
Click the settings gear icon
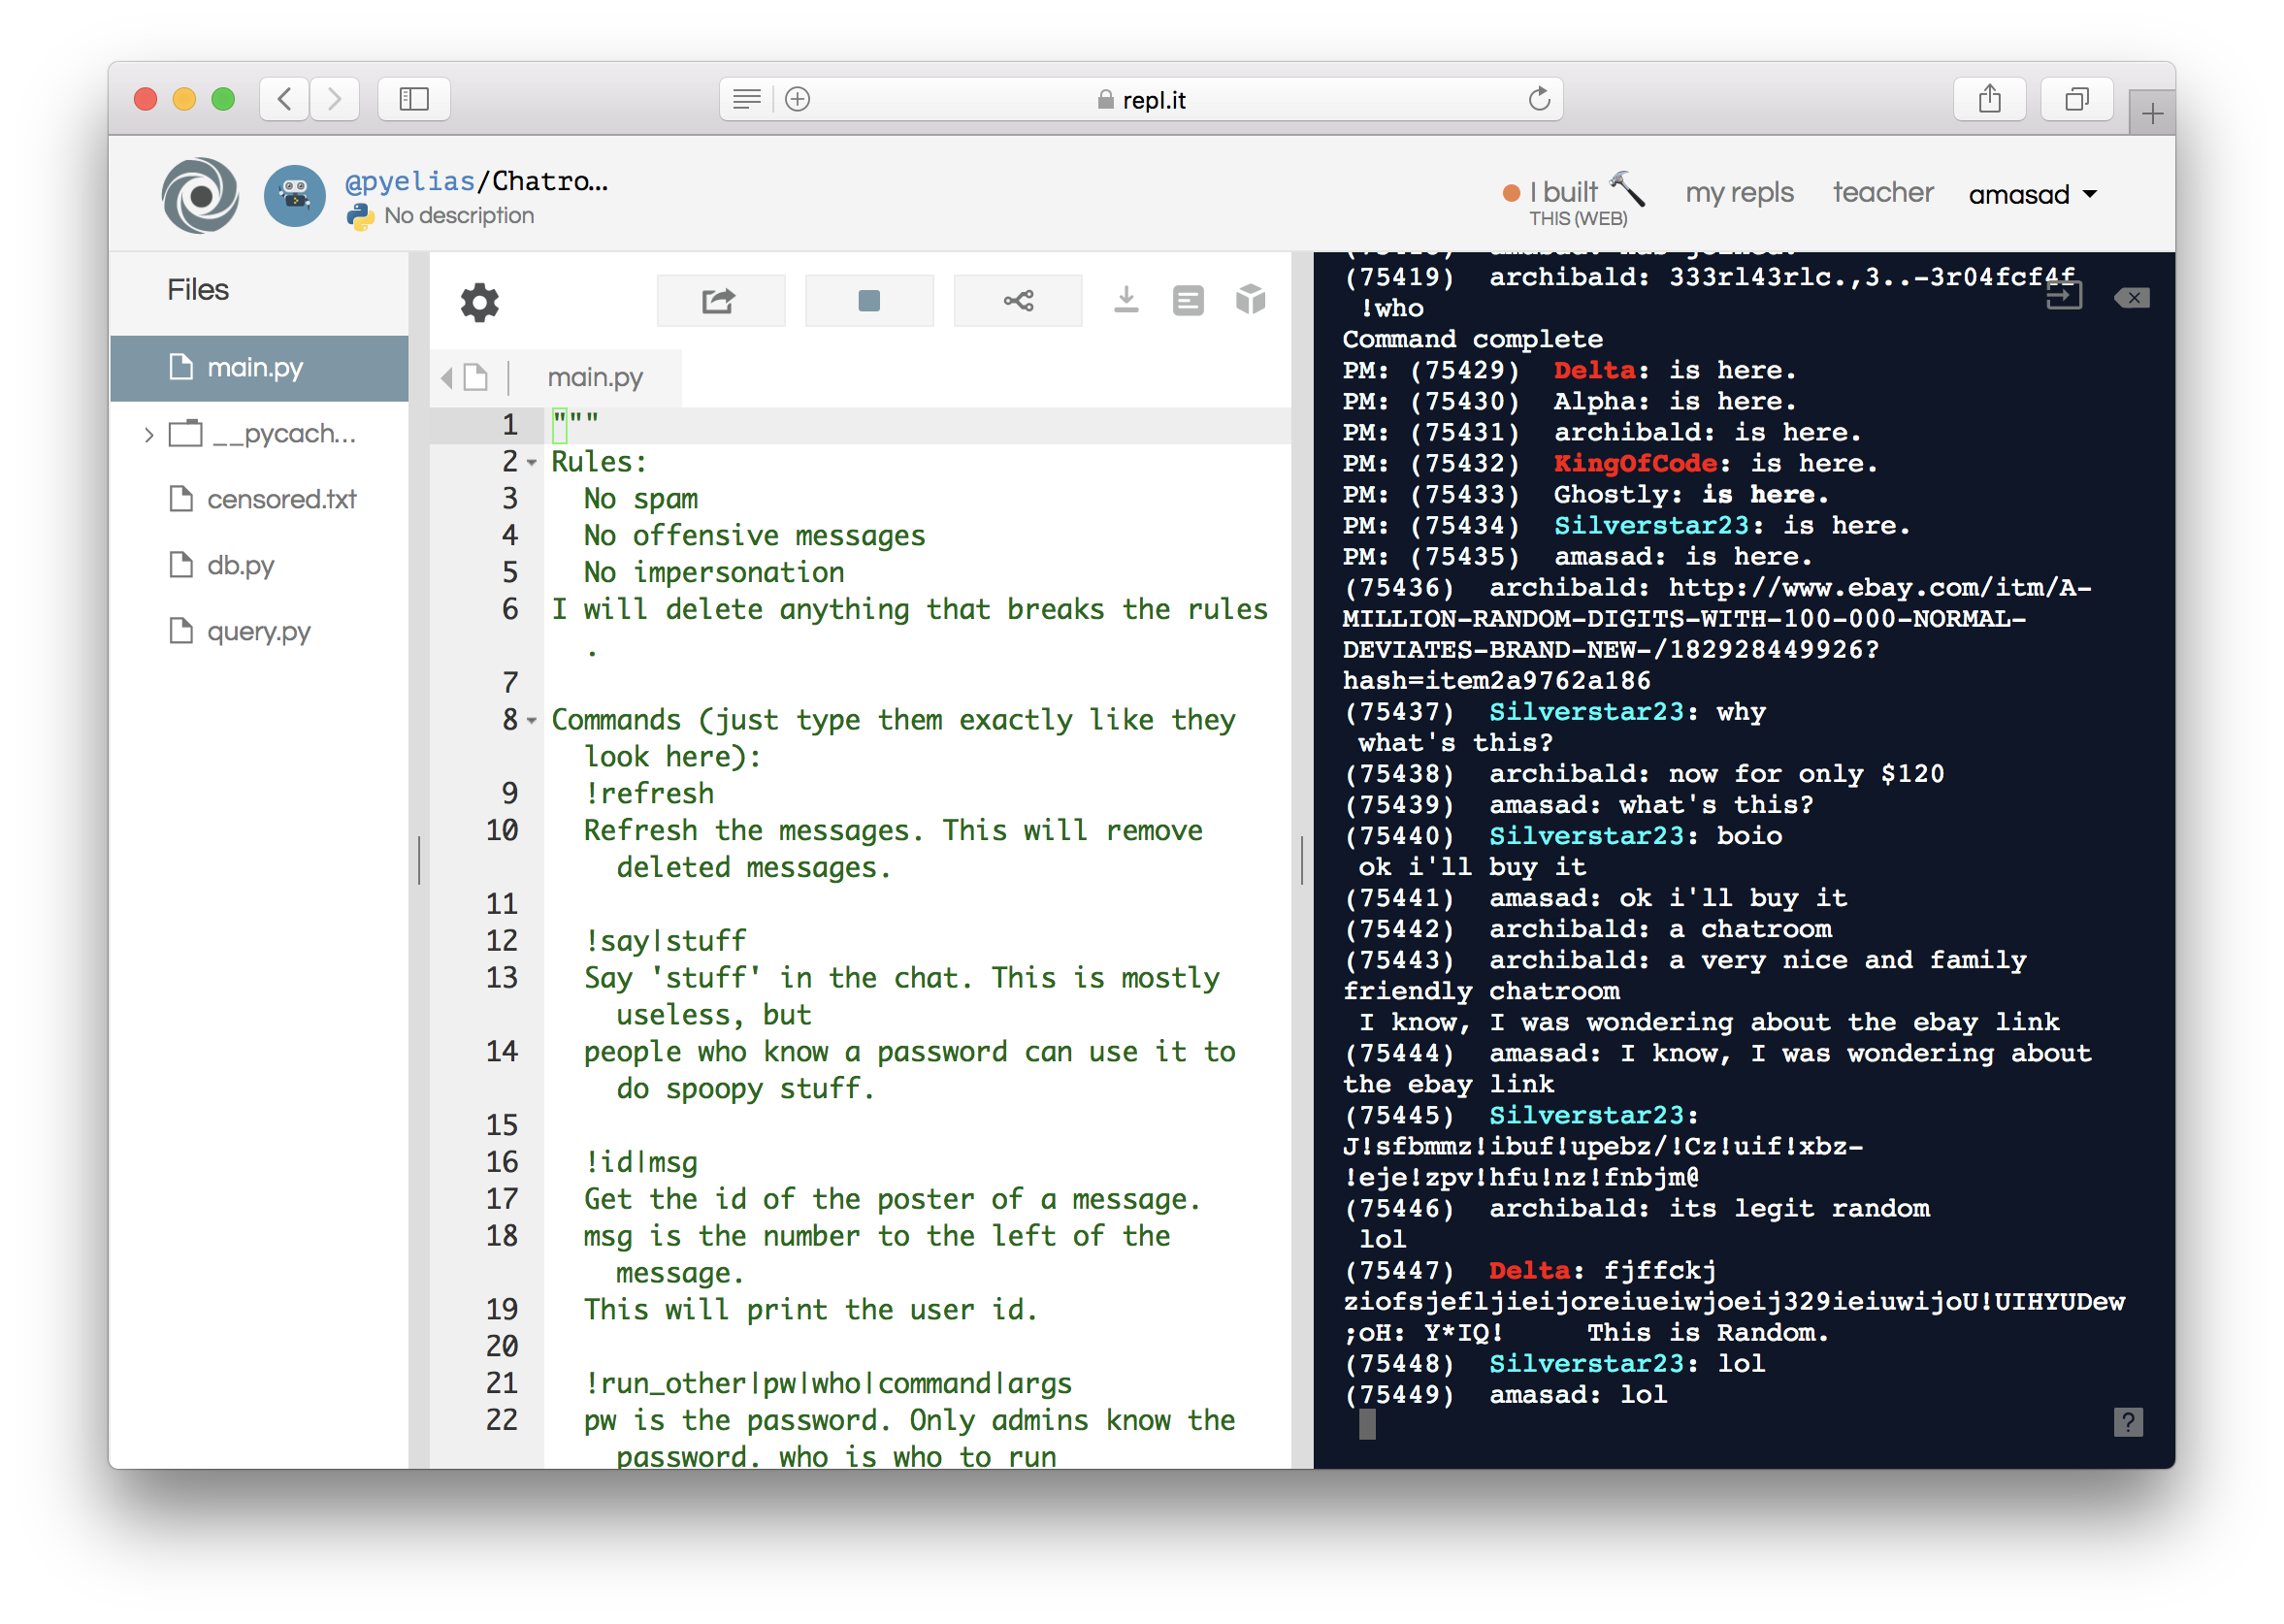pyautogui.click(x=481, y=303)
